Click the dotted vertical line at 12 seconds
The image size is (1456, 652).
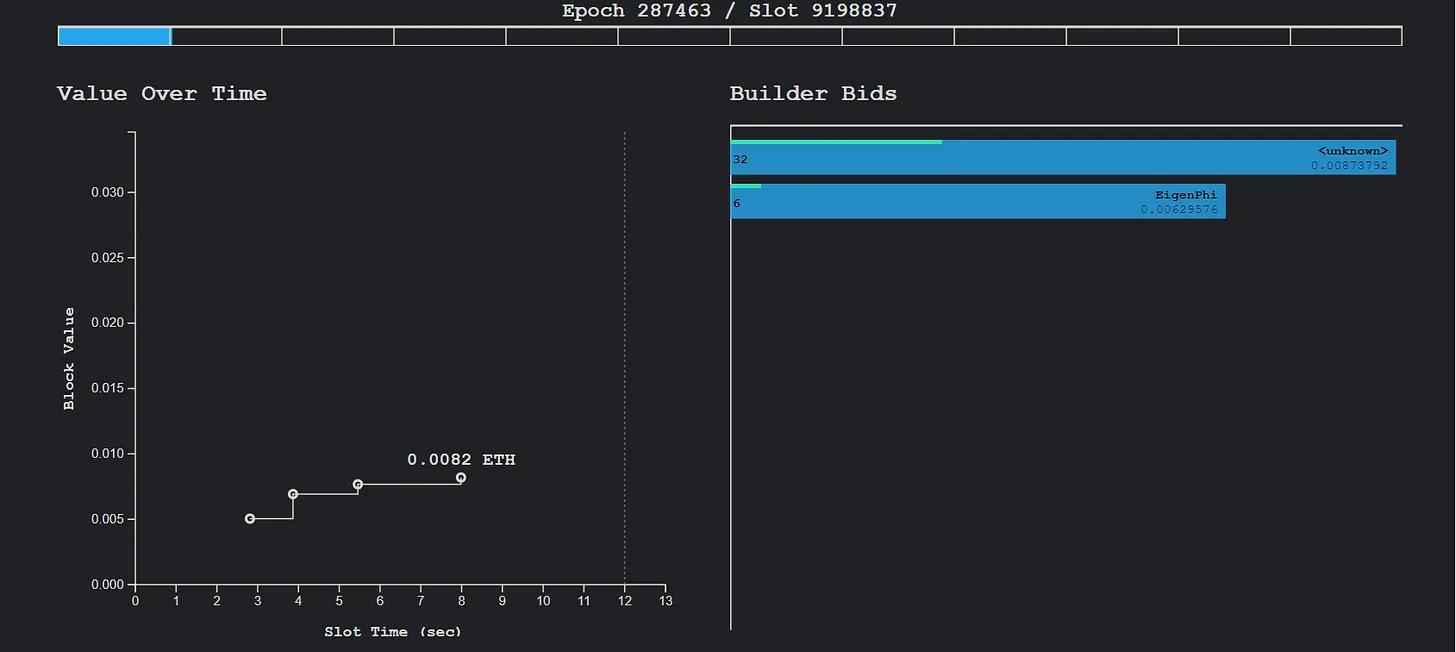pos(625,350)
